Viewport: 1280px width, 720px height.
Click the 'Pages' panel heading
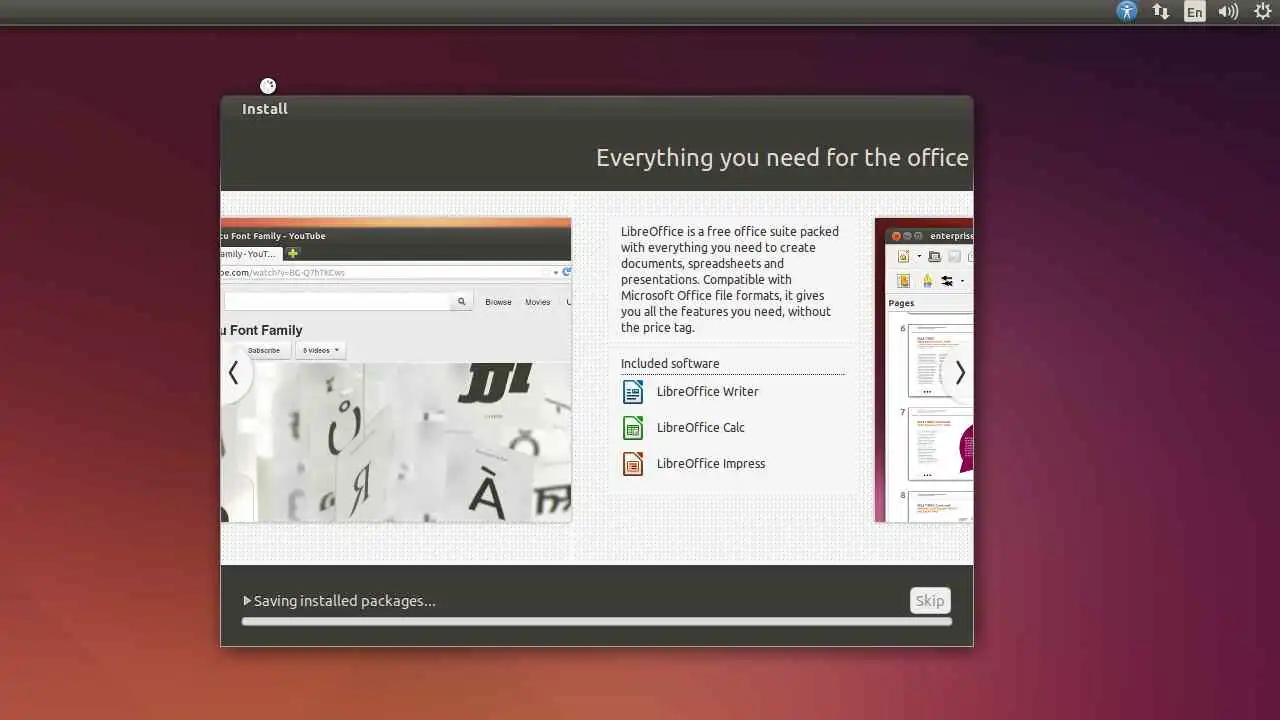tap(901, 303)
